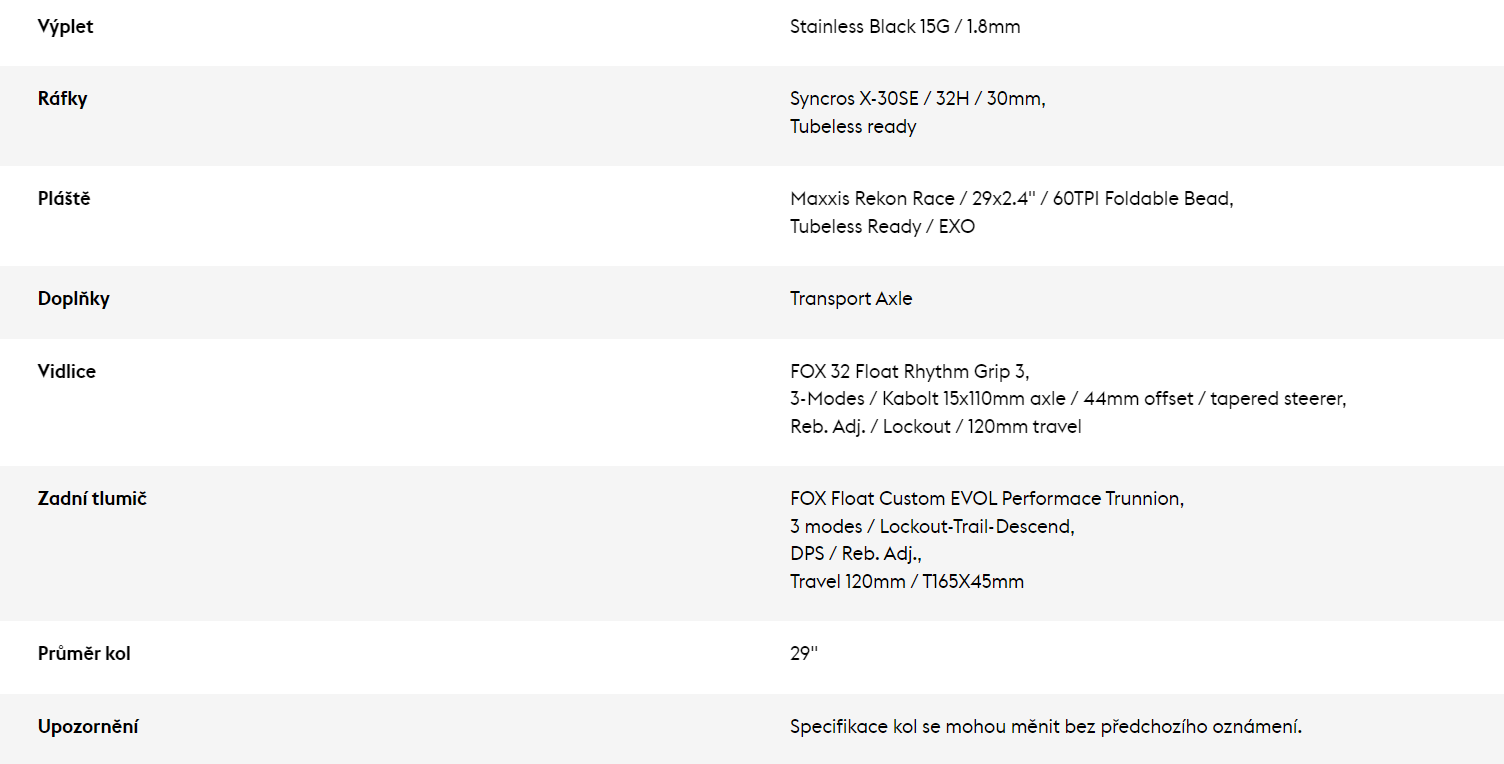Click the Průměr kol row label

click(84, 654)
